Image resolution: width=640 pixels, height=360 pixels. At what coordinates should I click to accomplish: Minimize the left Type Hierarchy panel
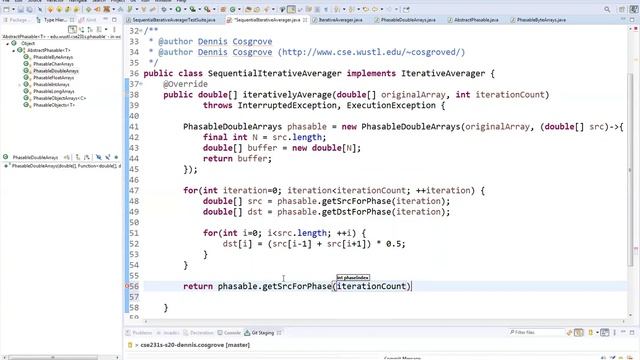(x=105, y=20)
